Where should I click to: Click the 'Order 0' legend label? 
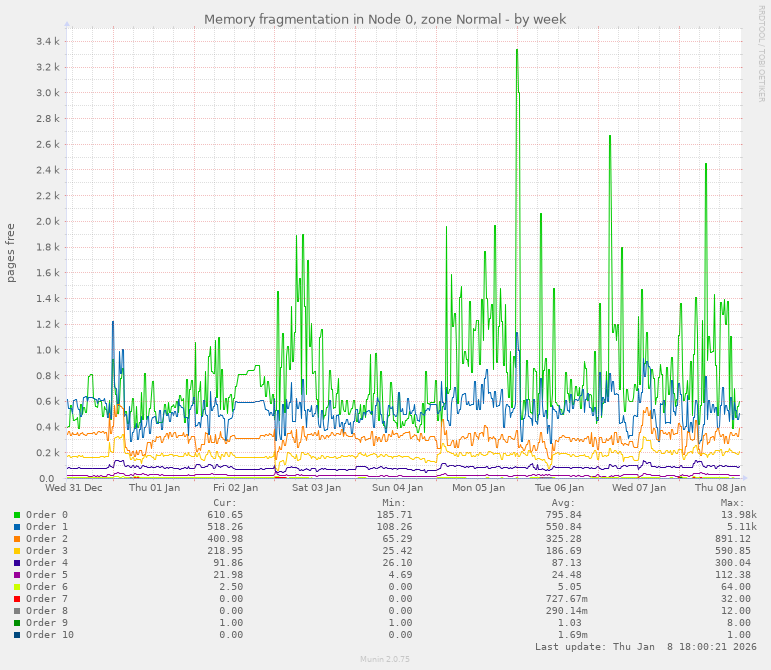coord(47,515)
